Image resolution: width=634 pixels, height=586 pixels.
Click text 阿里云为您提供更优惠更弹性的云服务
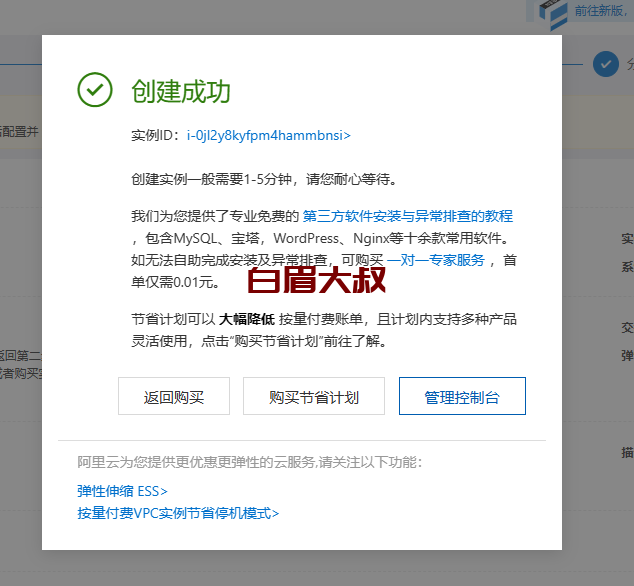(x=196, y=462)
